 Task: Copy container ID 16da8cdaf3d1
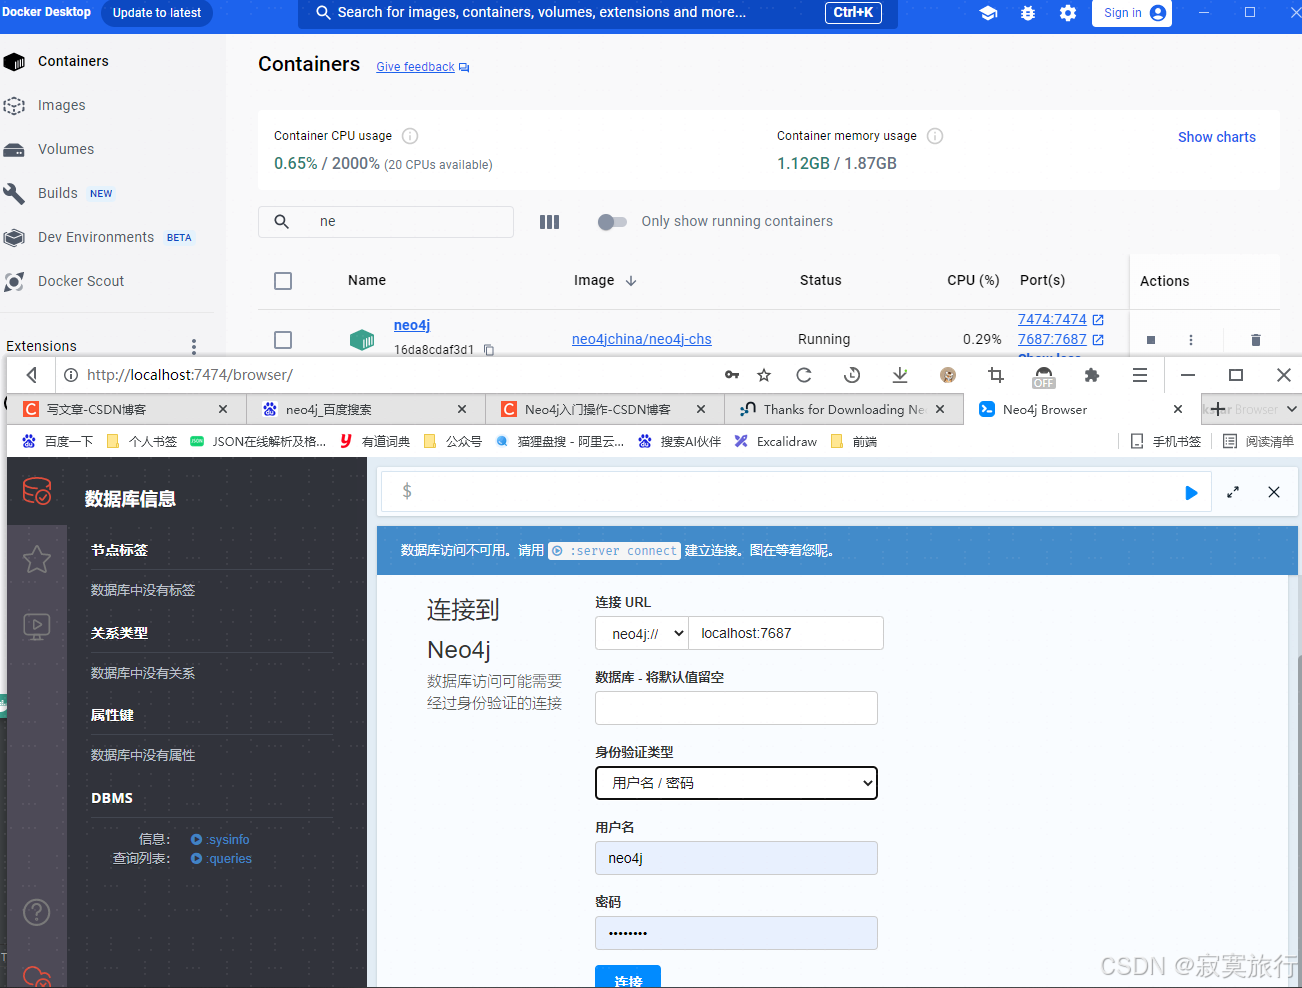[x=489, y=350]
